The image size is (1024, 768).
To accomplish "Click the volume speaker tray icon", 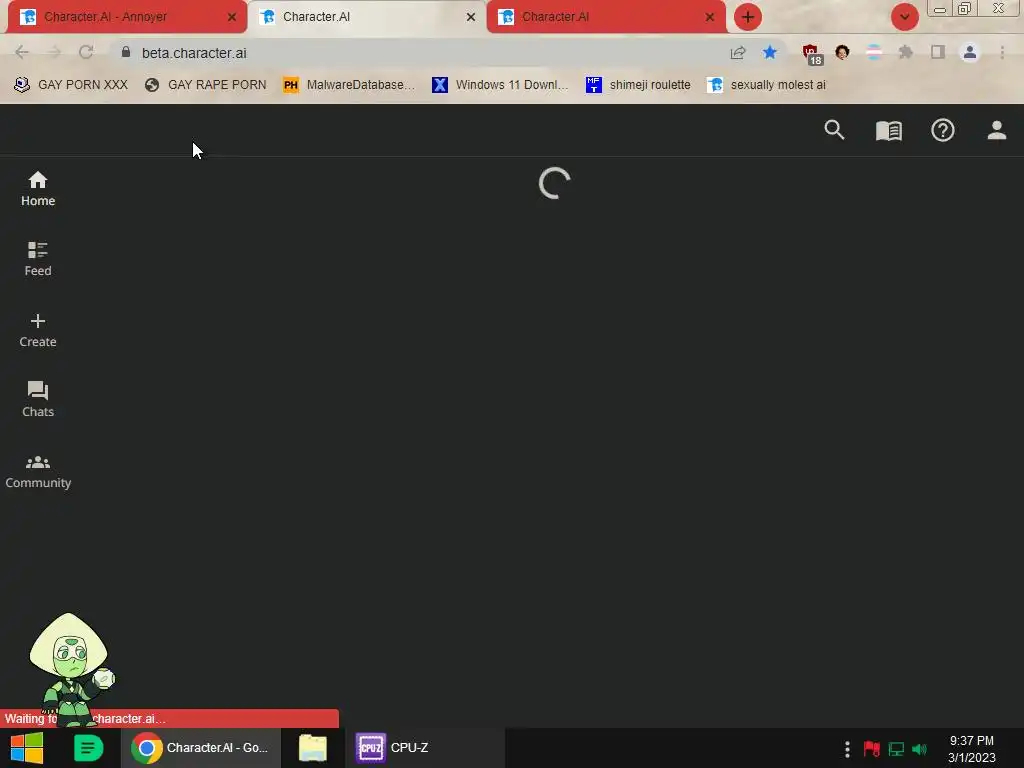I will (x=920, y=749).
